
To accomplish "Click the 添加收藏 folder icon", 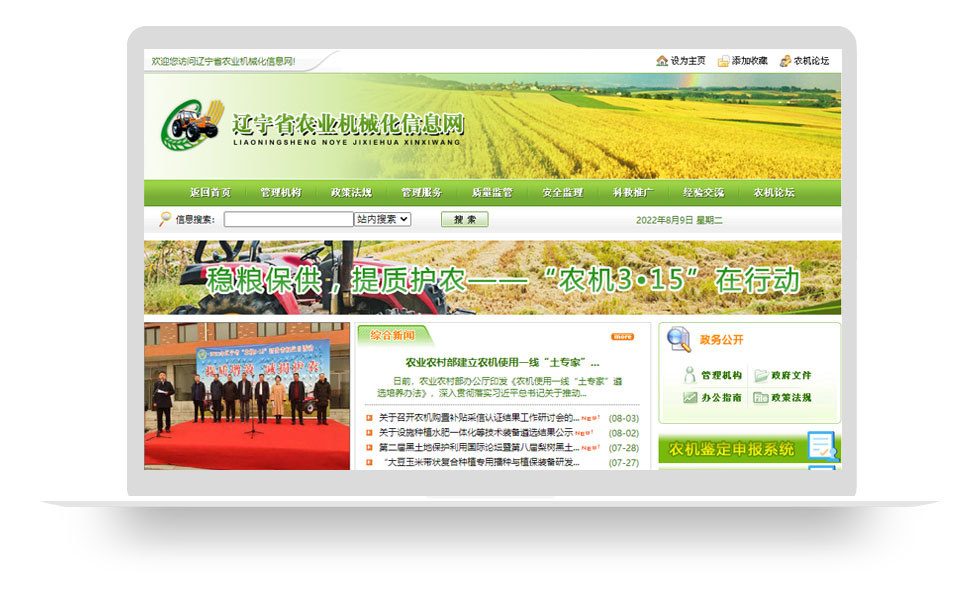I will click(723, 61).
